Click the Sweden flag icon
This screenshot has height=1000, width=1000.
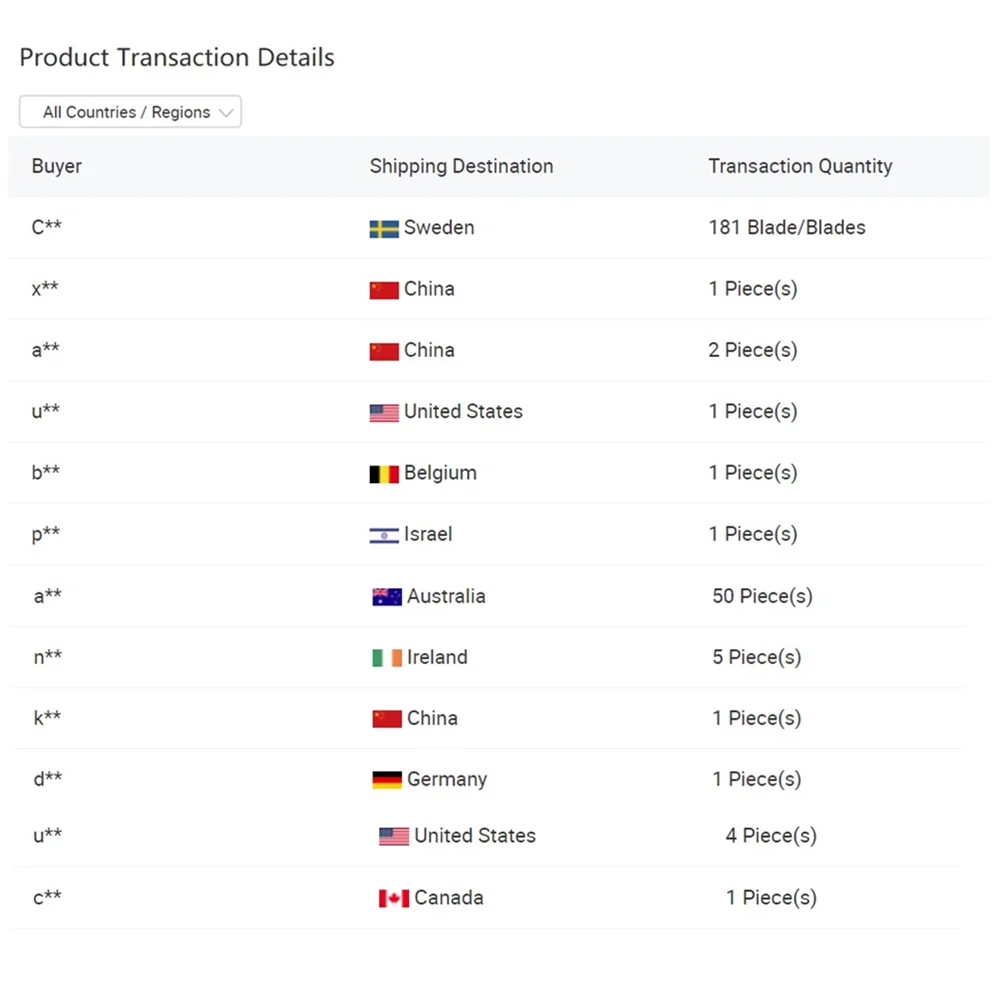(x=384, y=229)
